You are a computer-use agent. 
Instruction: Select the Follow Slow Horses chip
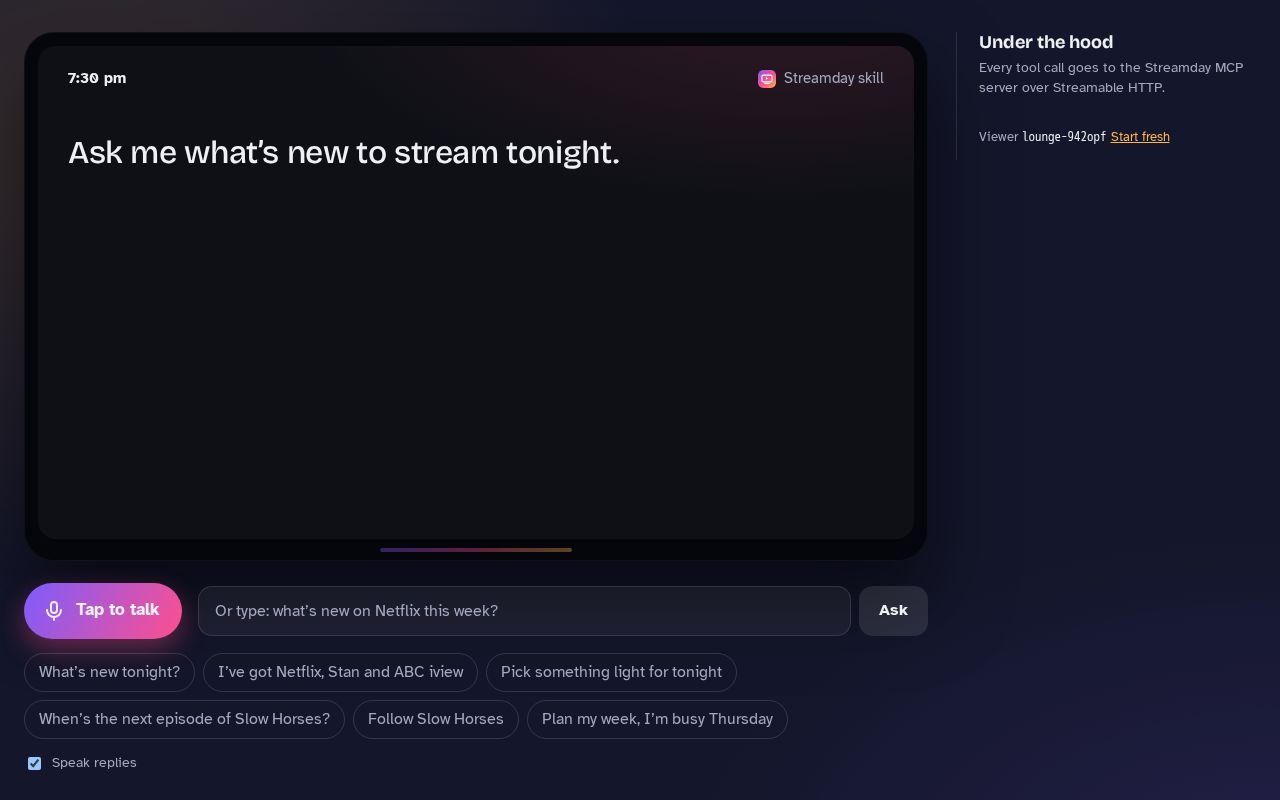pyautogui.click(x=435, y=719)
